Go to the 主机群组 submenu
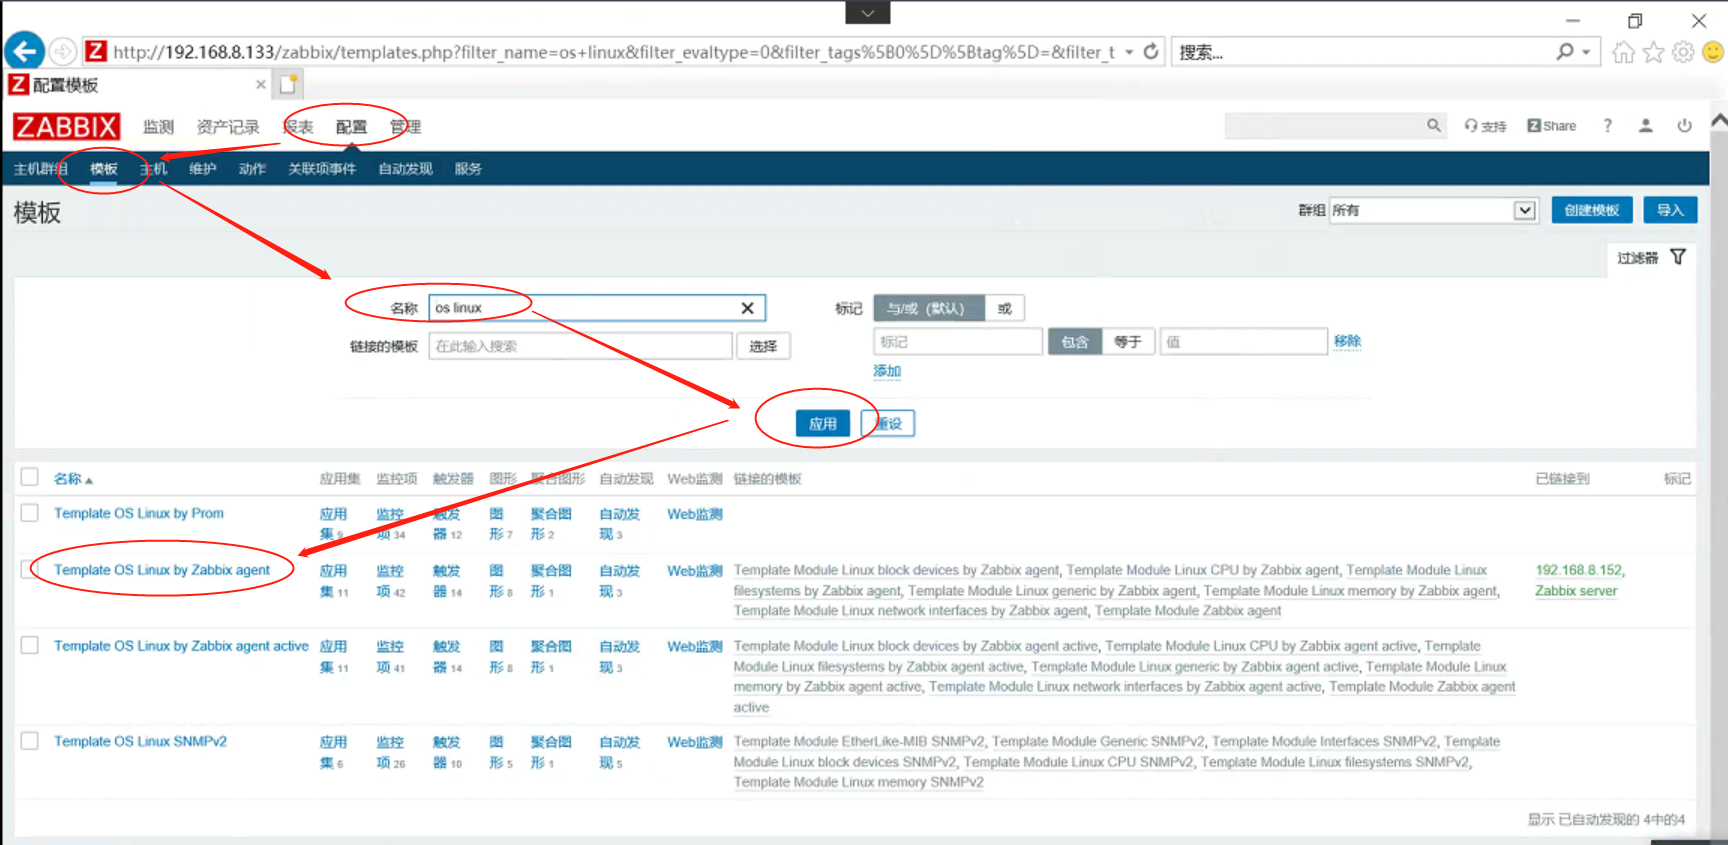The width and height of the screenshot is (1728, 845). [40, 169]
